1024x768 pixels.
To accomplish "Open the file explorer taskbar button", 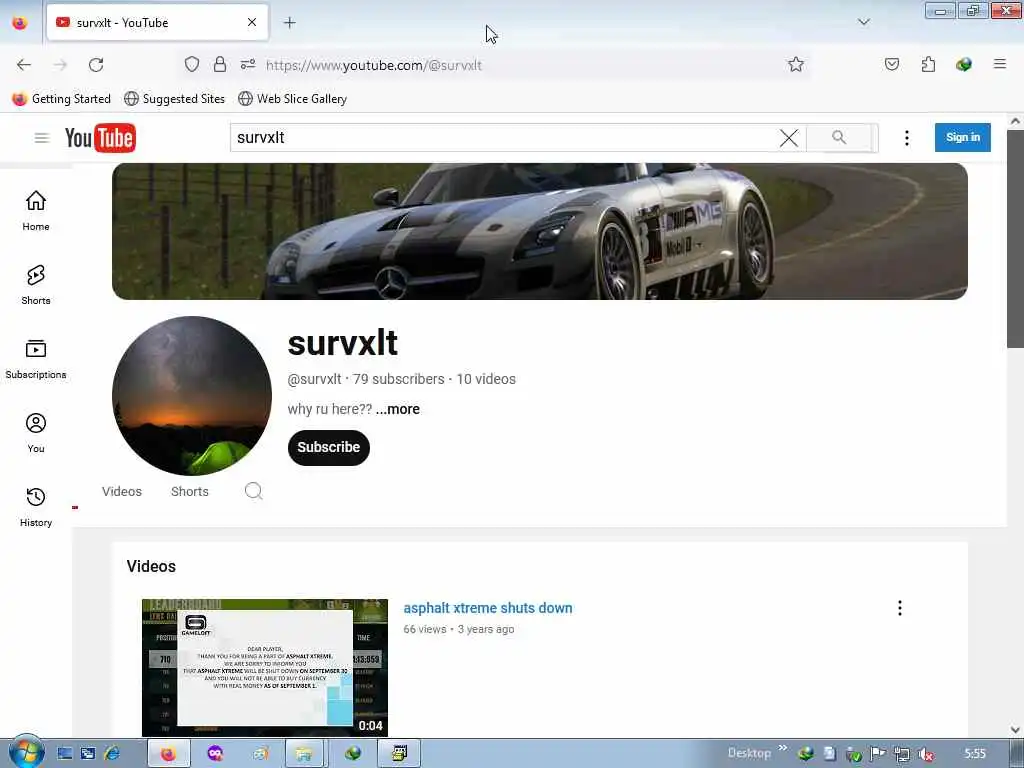I will pyautogui.click(x=304, y=754).
